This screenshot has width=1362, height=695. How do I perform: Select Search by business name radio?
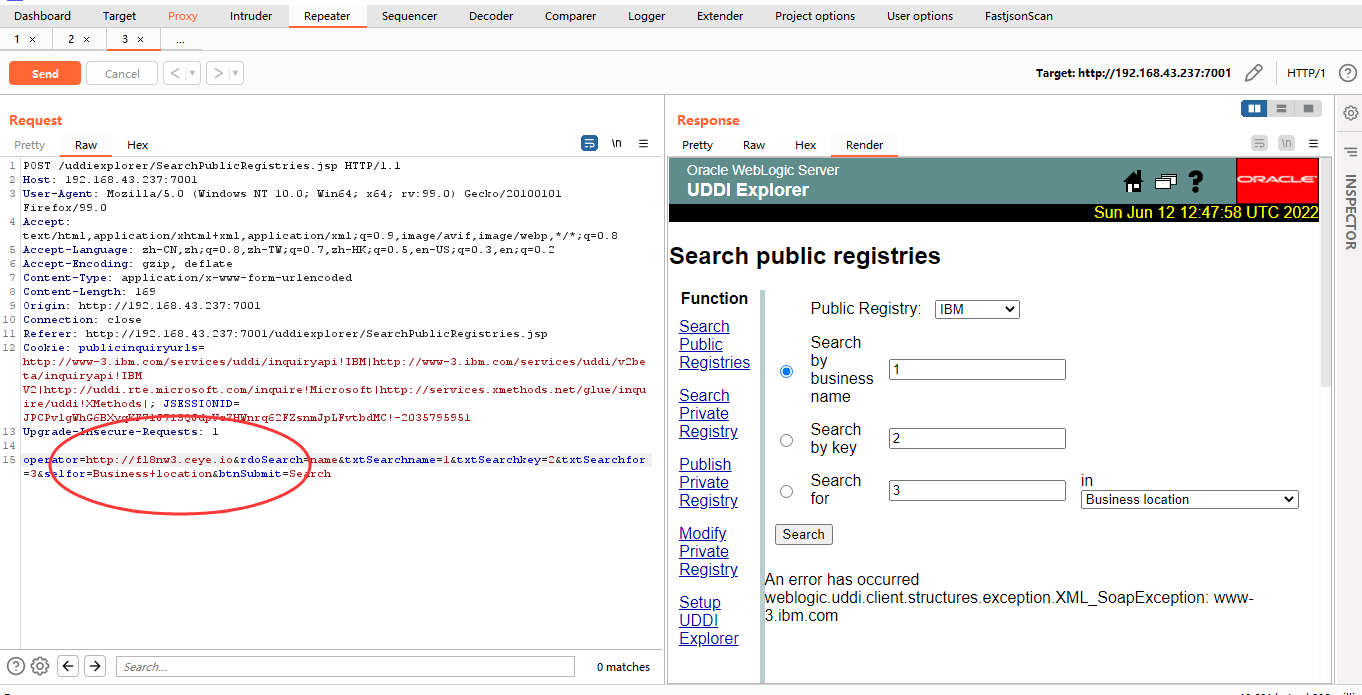(x=786, y=371)
